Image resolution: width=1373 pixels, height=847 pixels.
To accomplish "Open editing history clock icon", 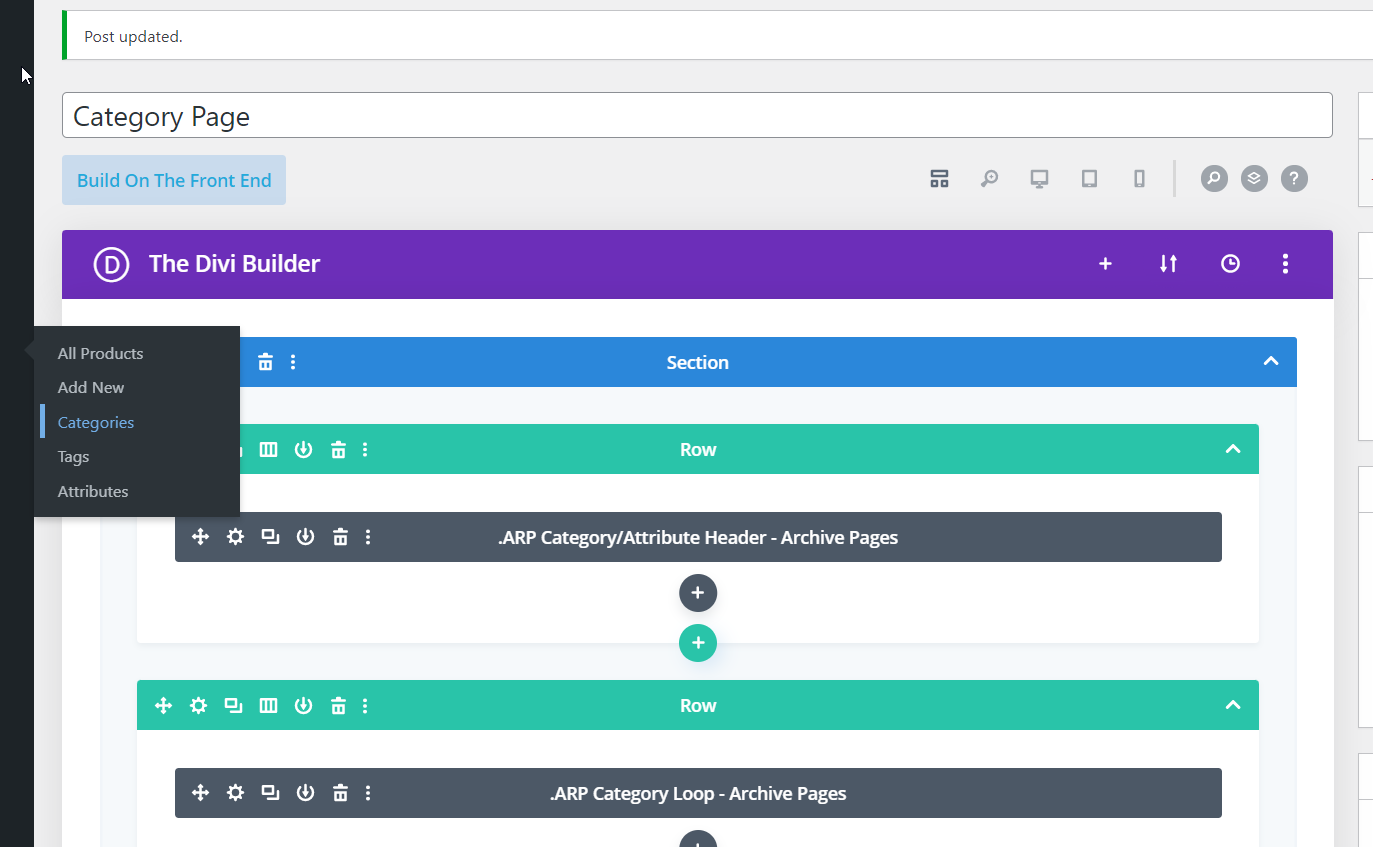I will click(x=1230, y=264).
